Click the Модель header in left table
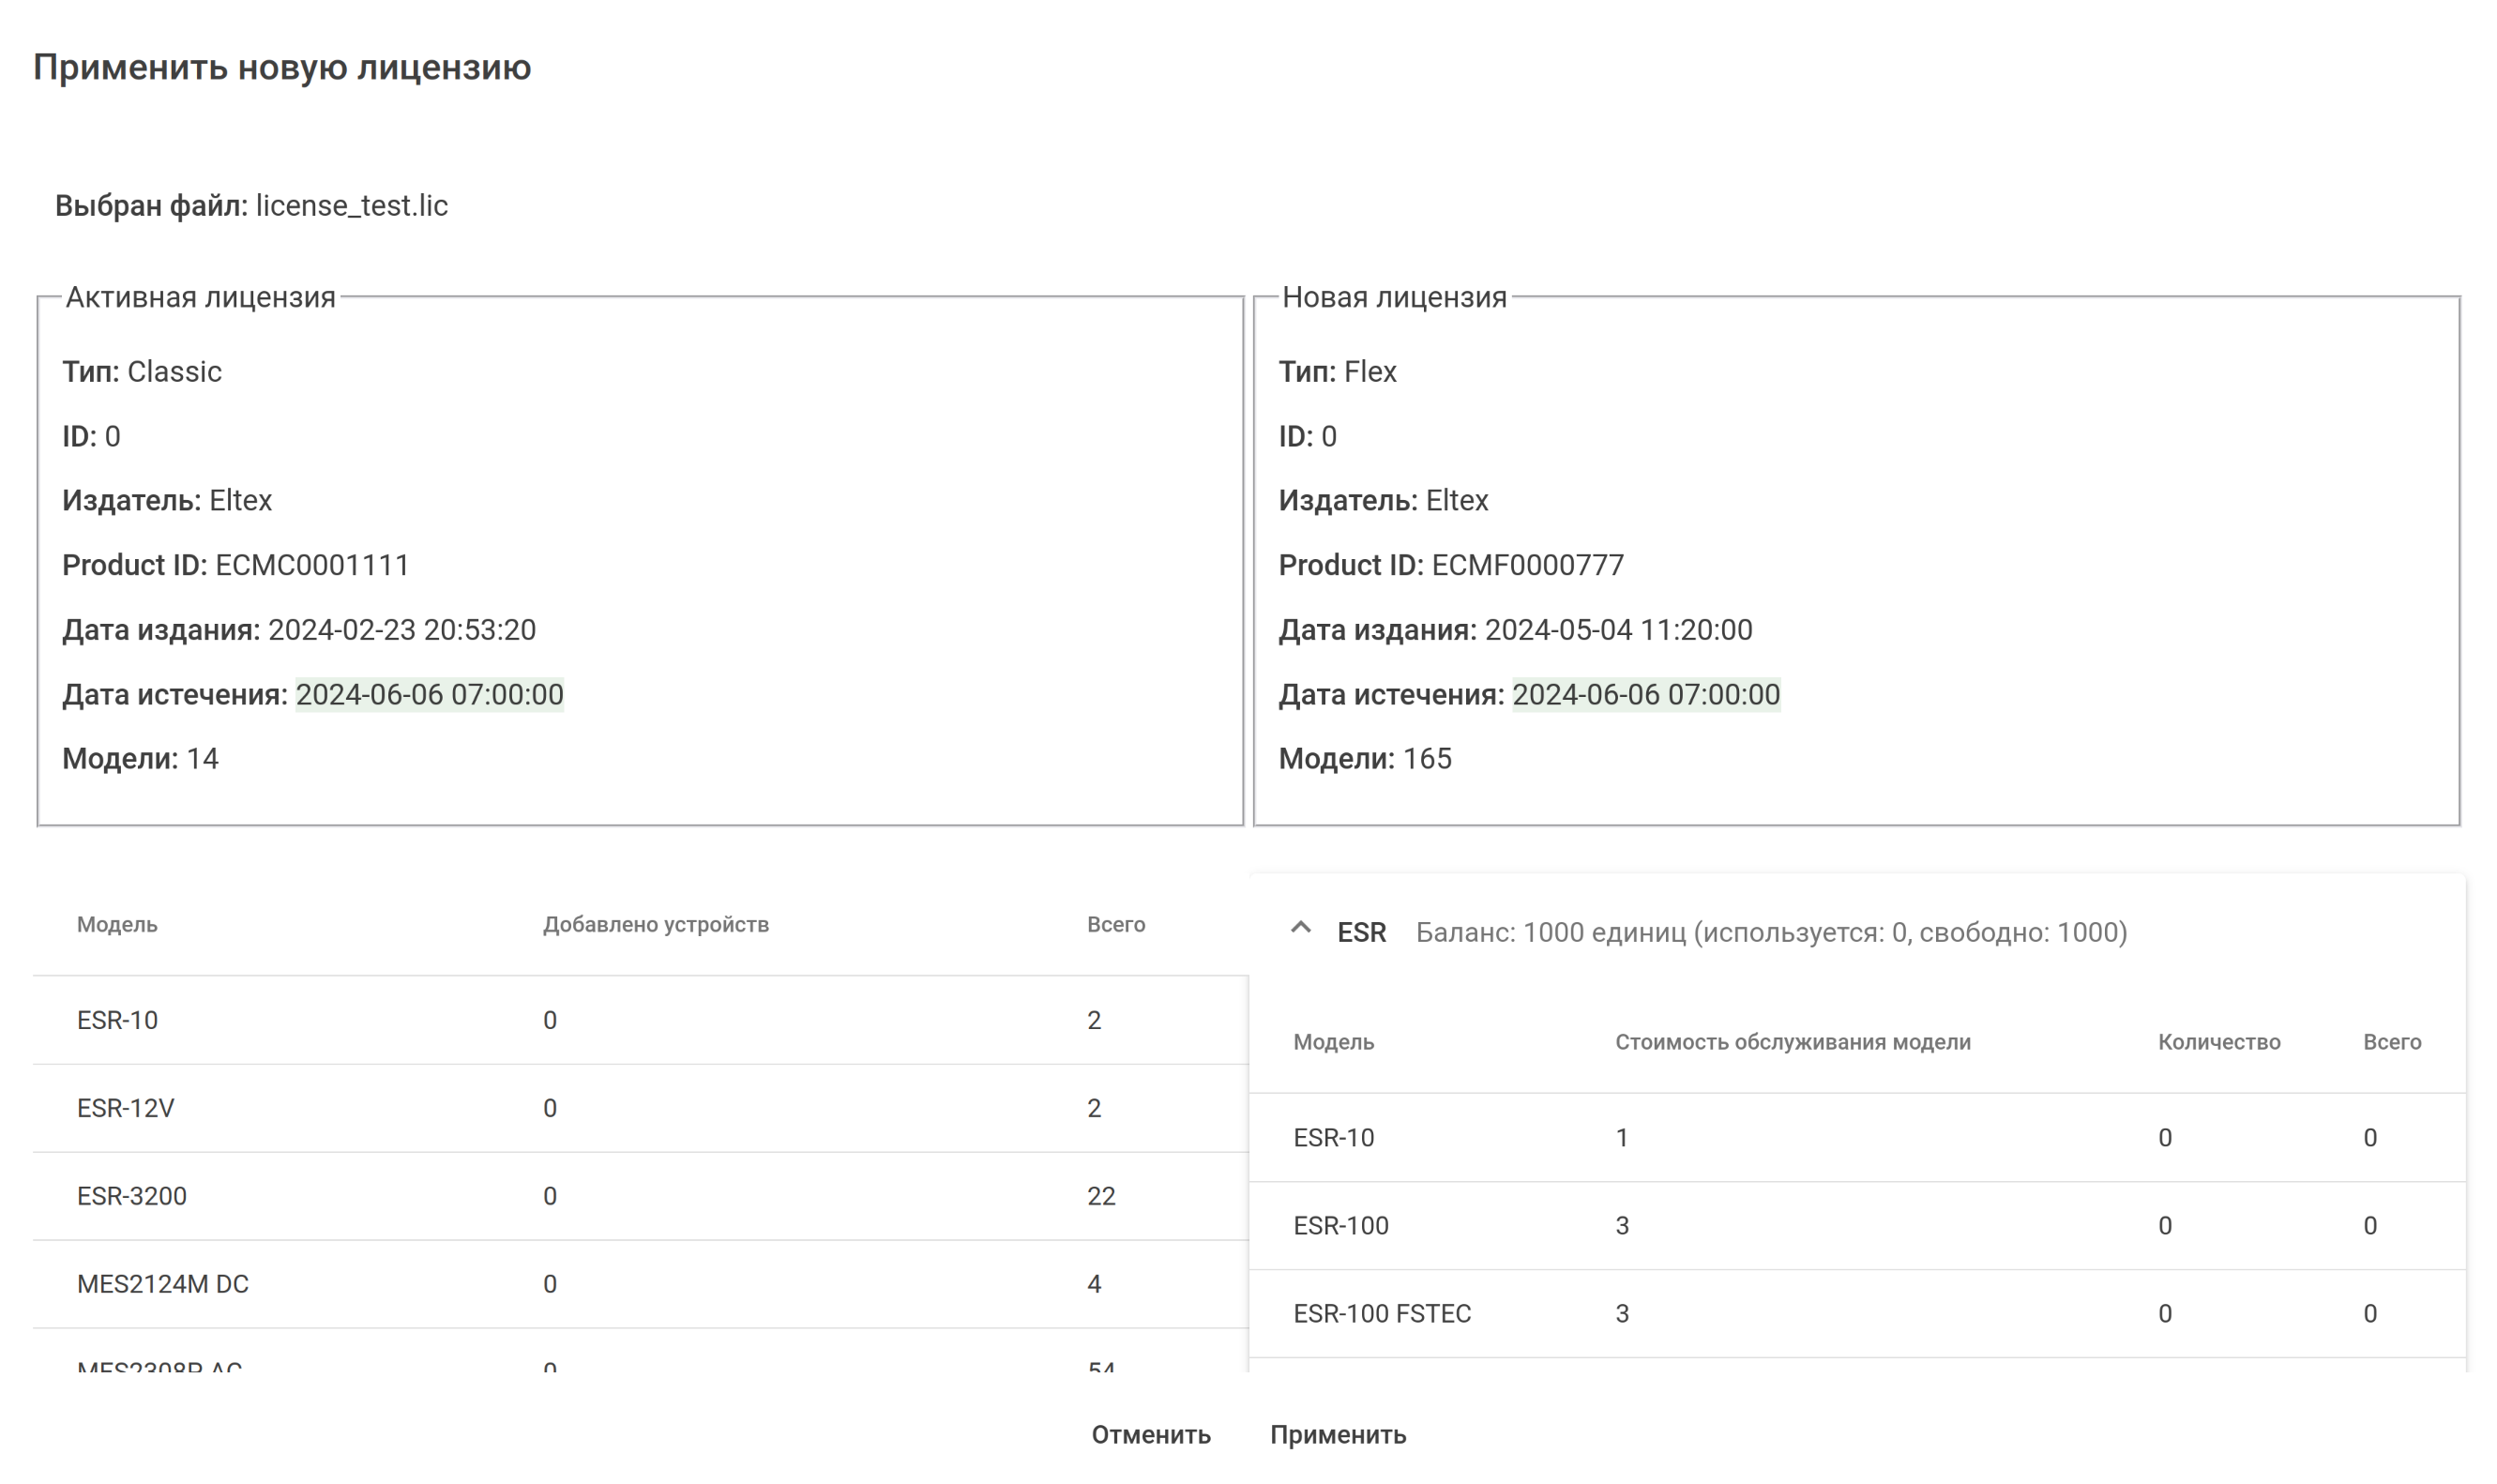 pos(117,925)
